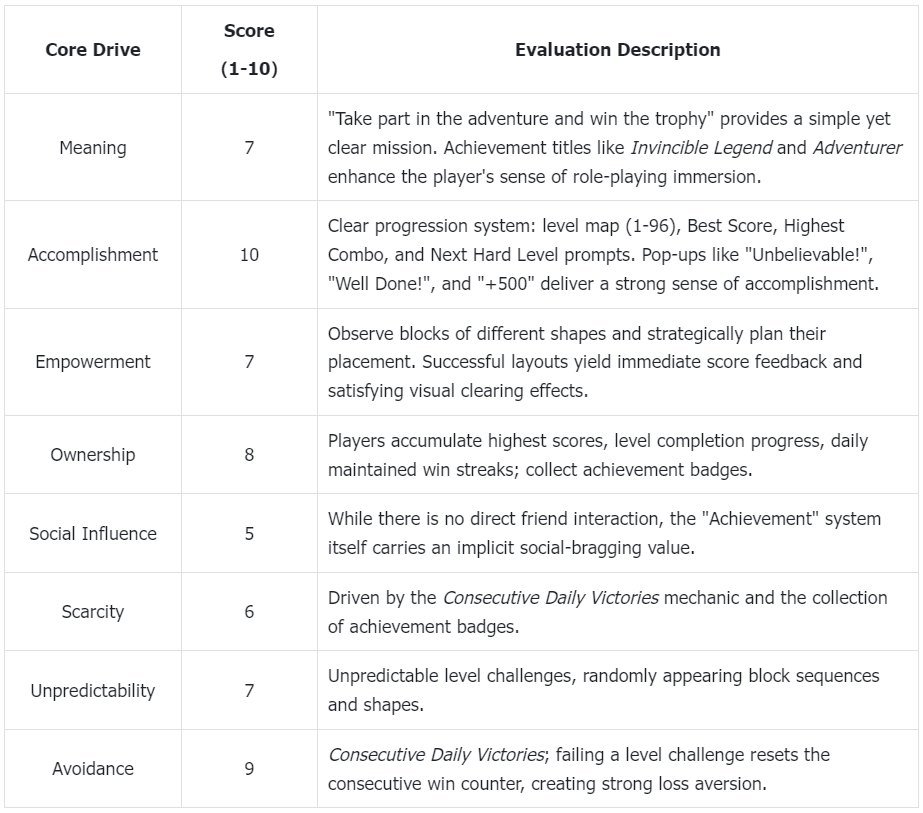Screen dimensions: 923x813
Task: Click the Ownership score of 8
Action: [x=249, y=455]
